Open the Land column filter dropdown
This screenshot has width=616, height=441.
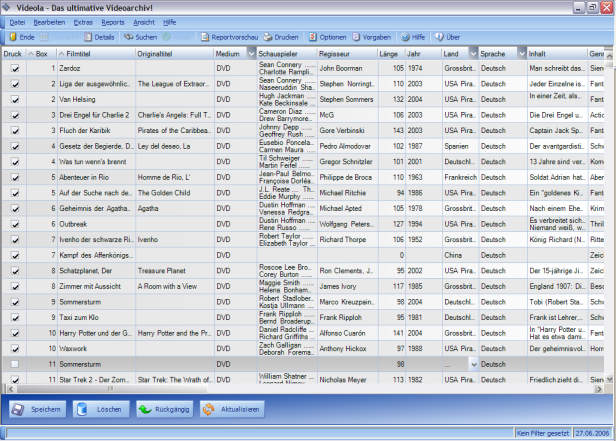(472, 53)
